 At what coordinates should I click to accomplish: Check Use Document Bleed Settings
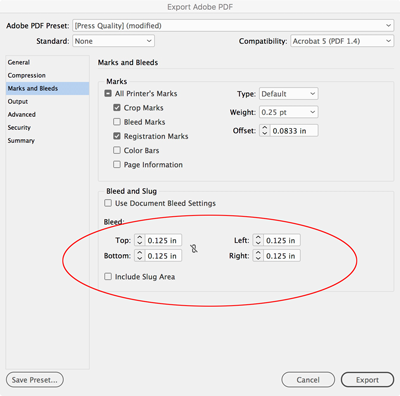point(108,203)
